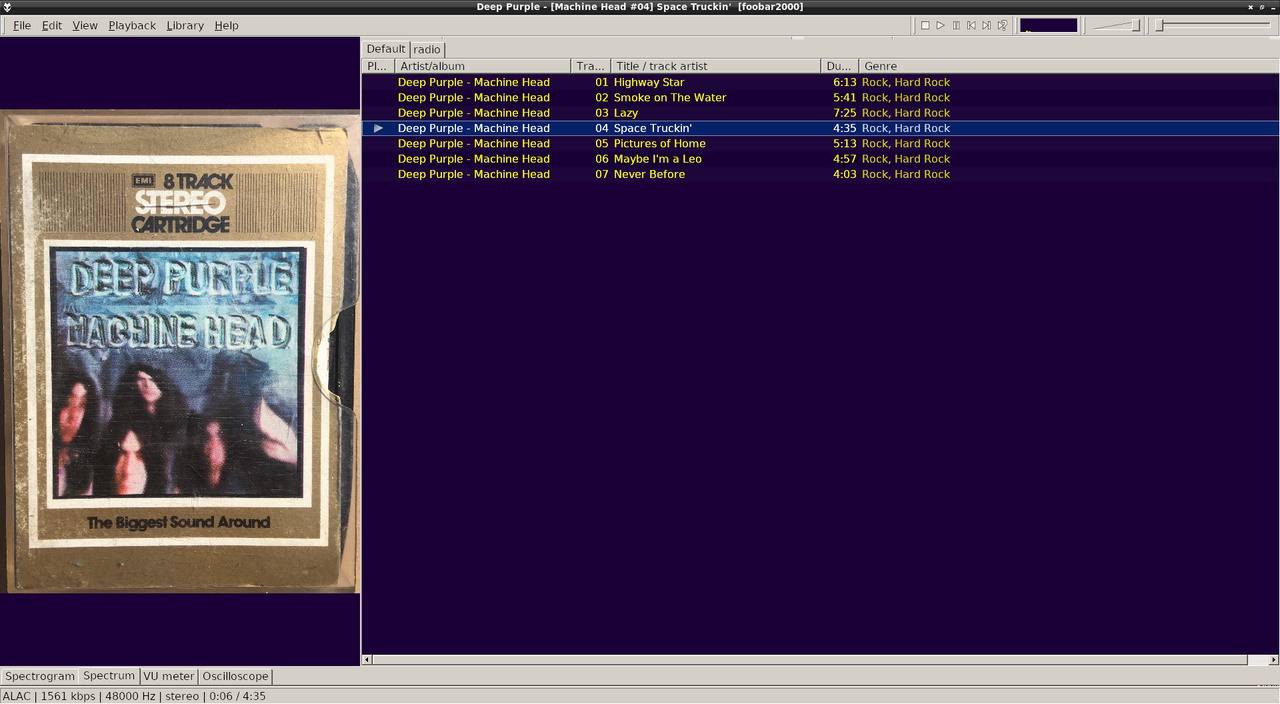Click the Stop playback button
Image resolution: width=1280 pixels, height=704 pixels.
(x=925, y=25)
